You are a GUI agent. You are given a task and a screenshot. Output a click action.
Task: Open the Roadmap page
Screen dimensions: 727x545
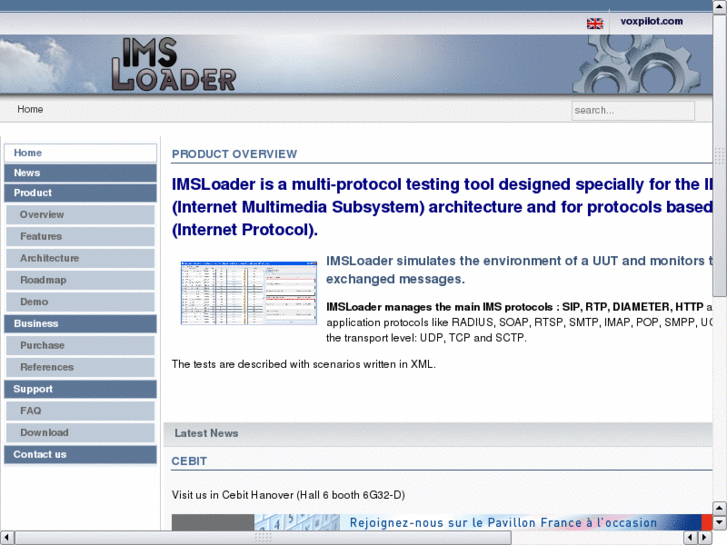pyautogui.click(x=80, y=280)
